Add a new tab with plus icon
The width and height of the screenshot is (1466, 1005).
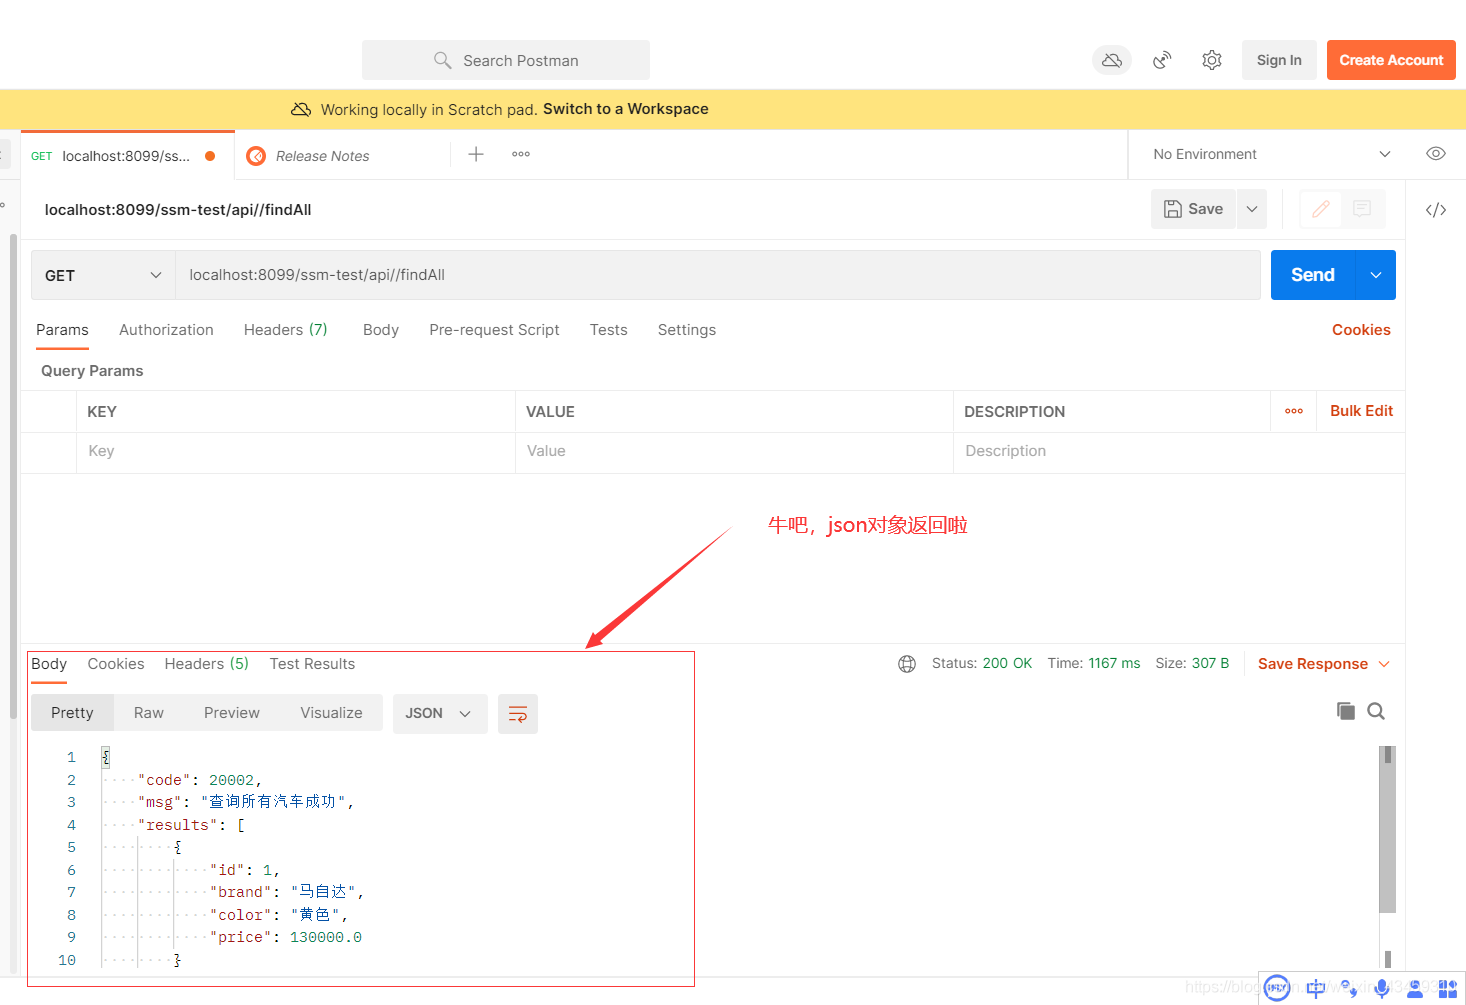tap(476, 154)
